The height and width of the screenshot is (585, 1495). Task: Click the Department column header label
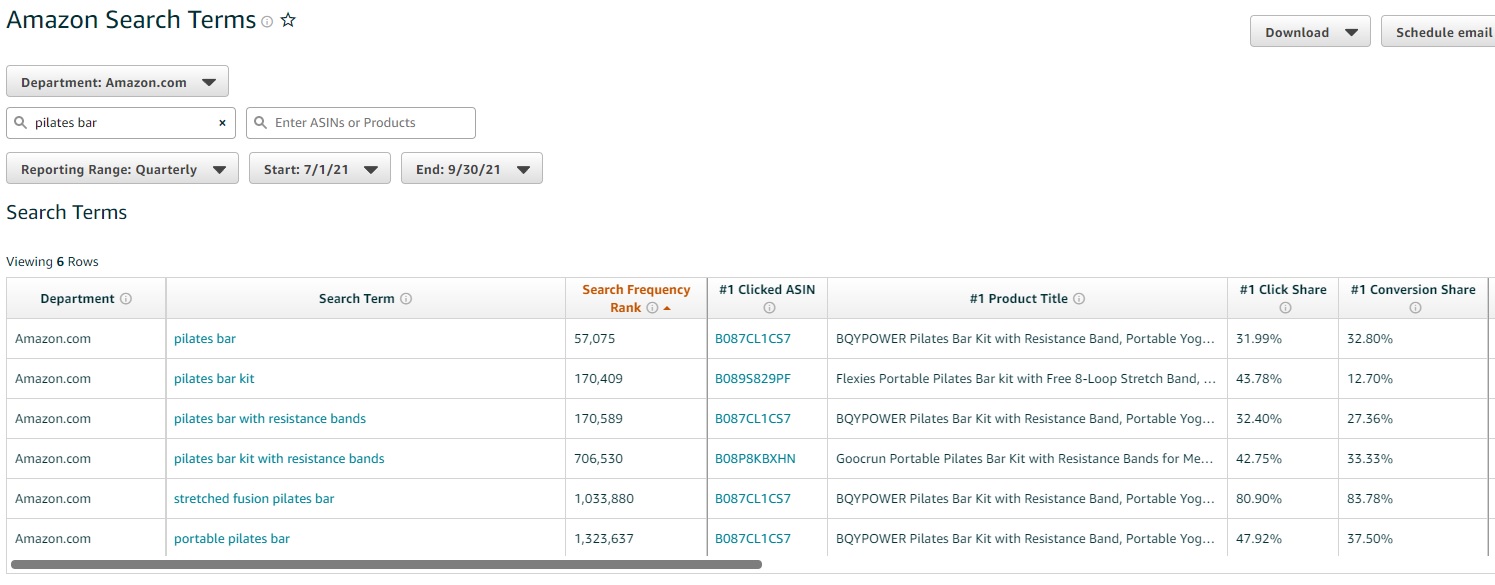click(x=77, y=299)
